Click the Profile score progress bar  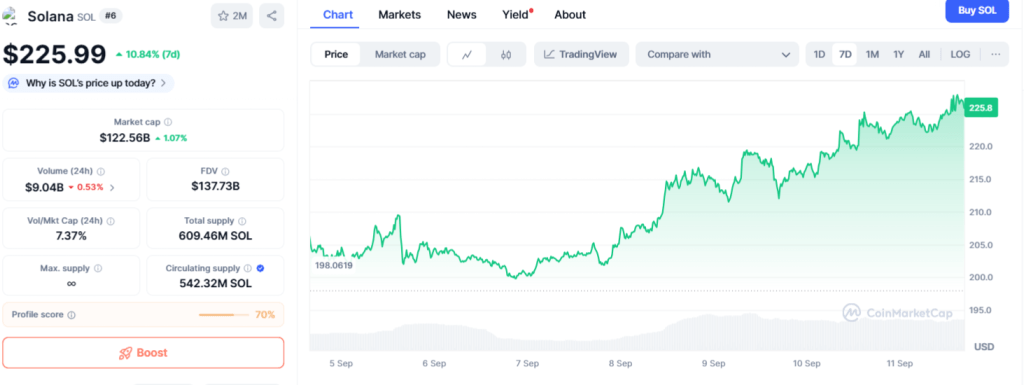(224, 315)
